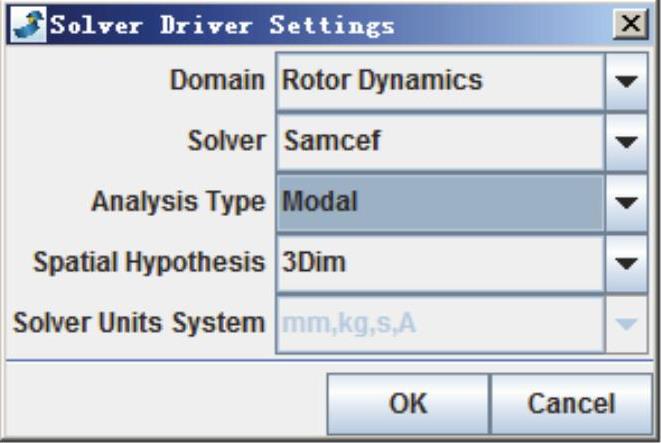Click the 3Dim spatial hypothesis field
Screen dimensions: 661x443
[x=440, y=263]
